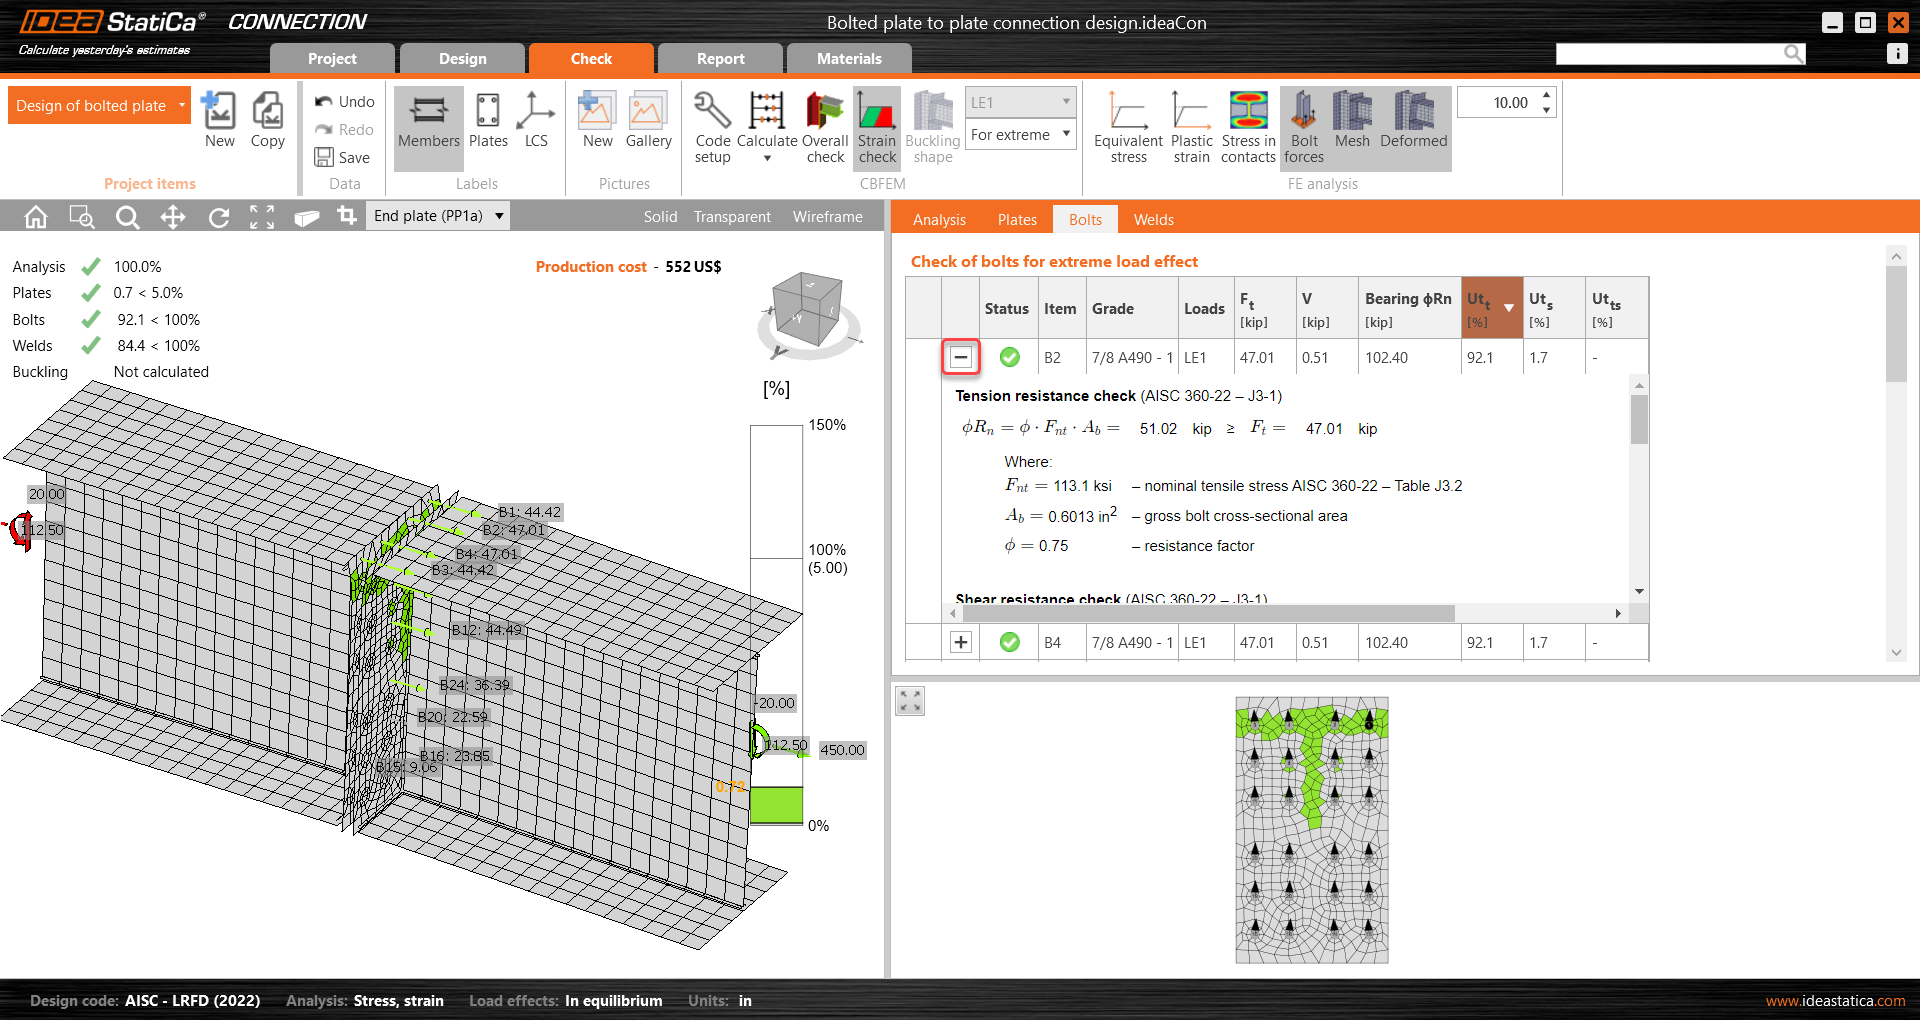Screen dimensions: 1920x1020
Task: Open the Code setup tool
Action: (x=712, y=128)
